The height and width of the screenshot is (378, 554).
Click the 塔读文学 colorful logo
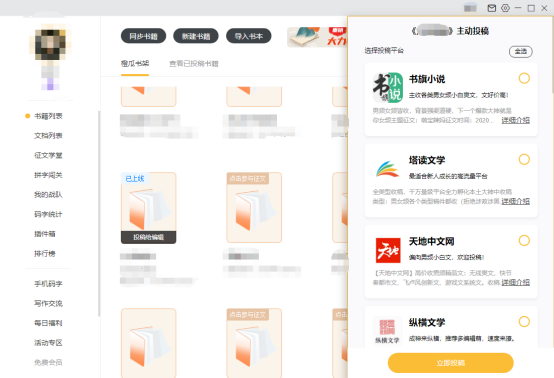click(x=388, y=169)
